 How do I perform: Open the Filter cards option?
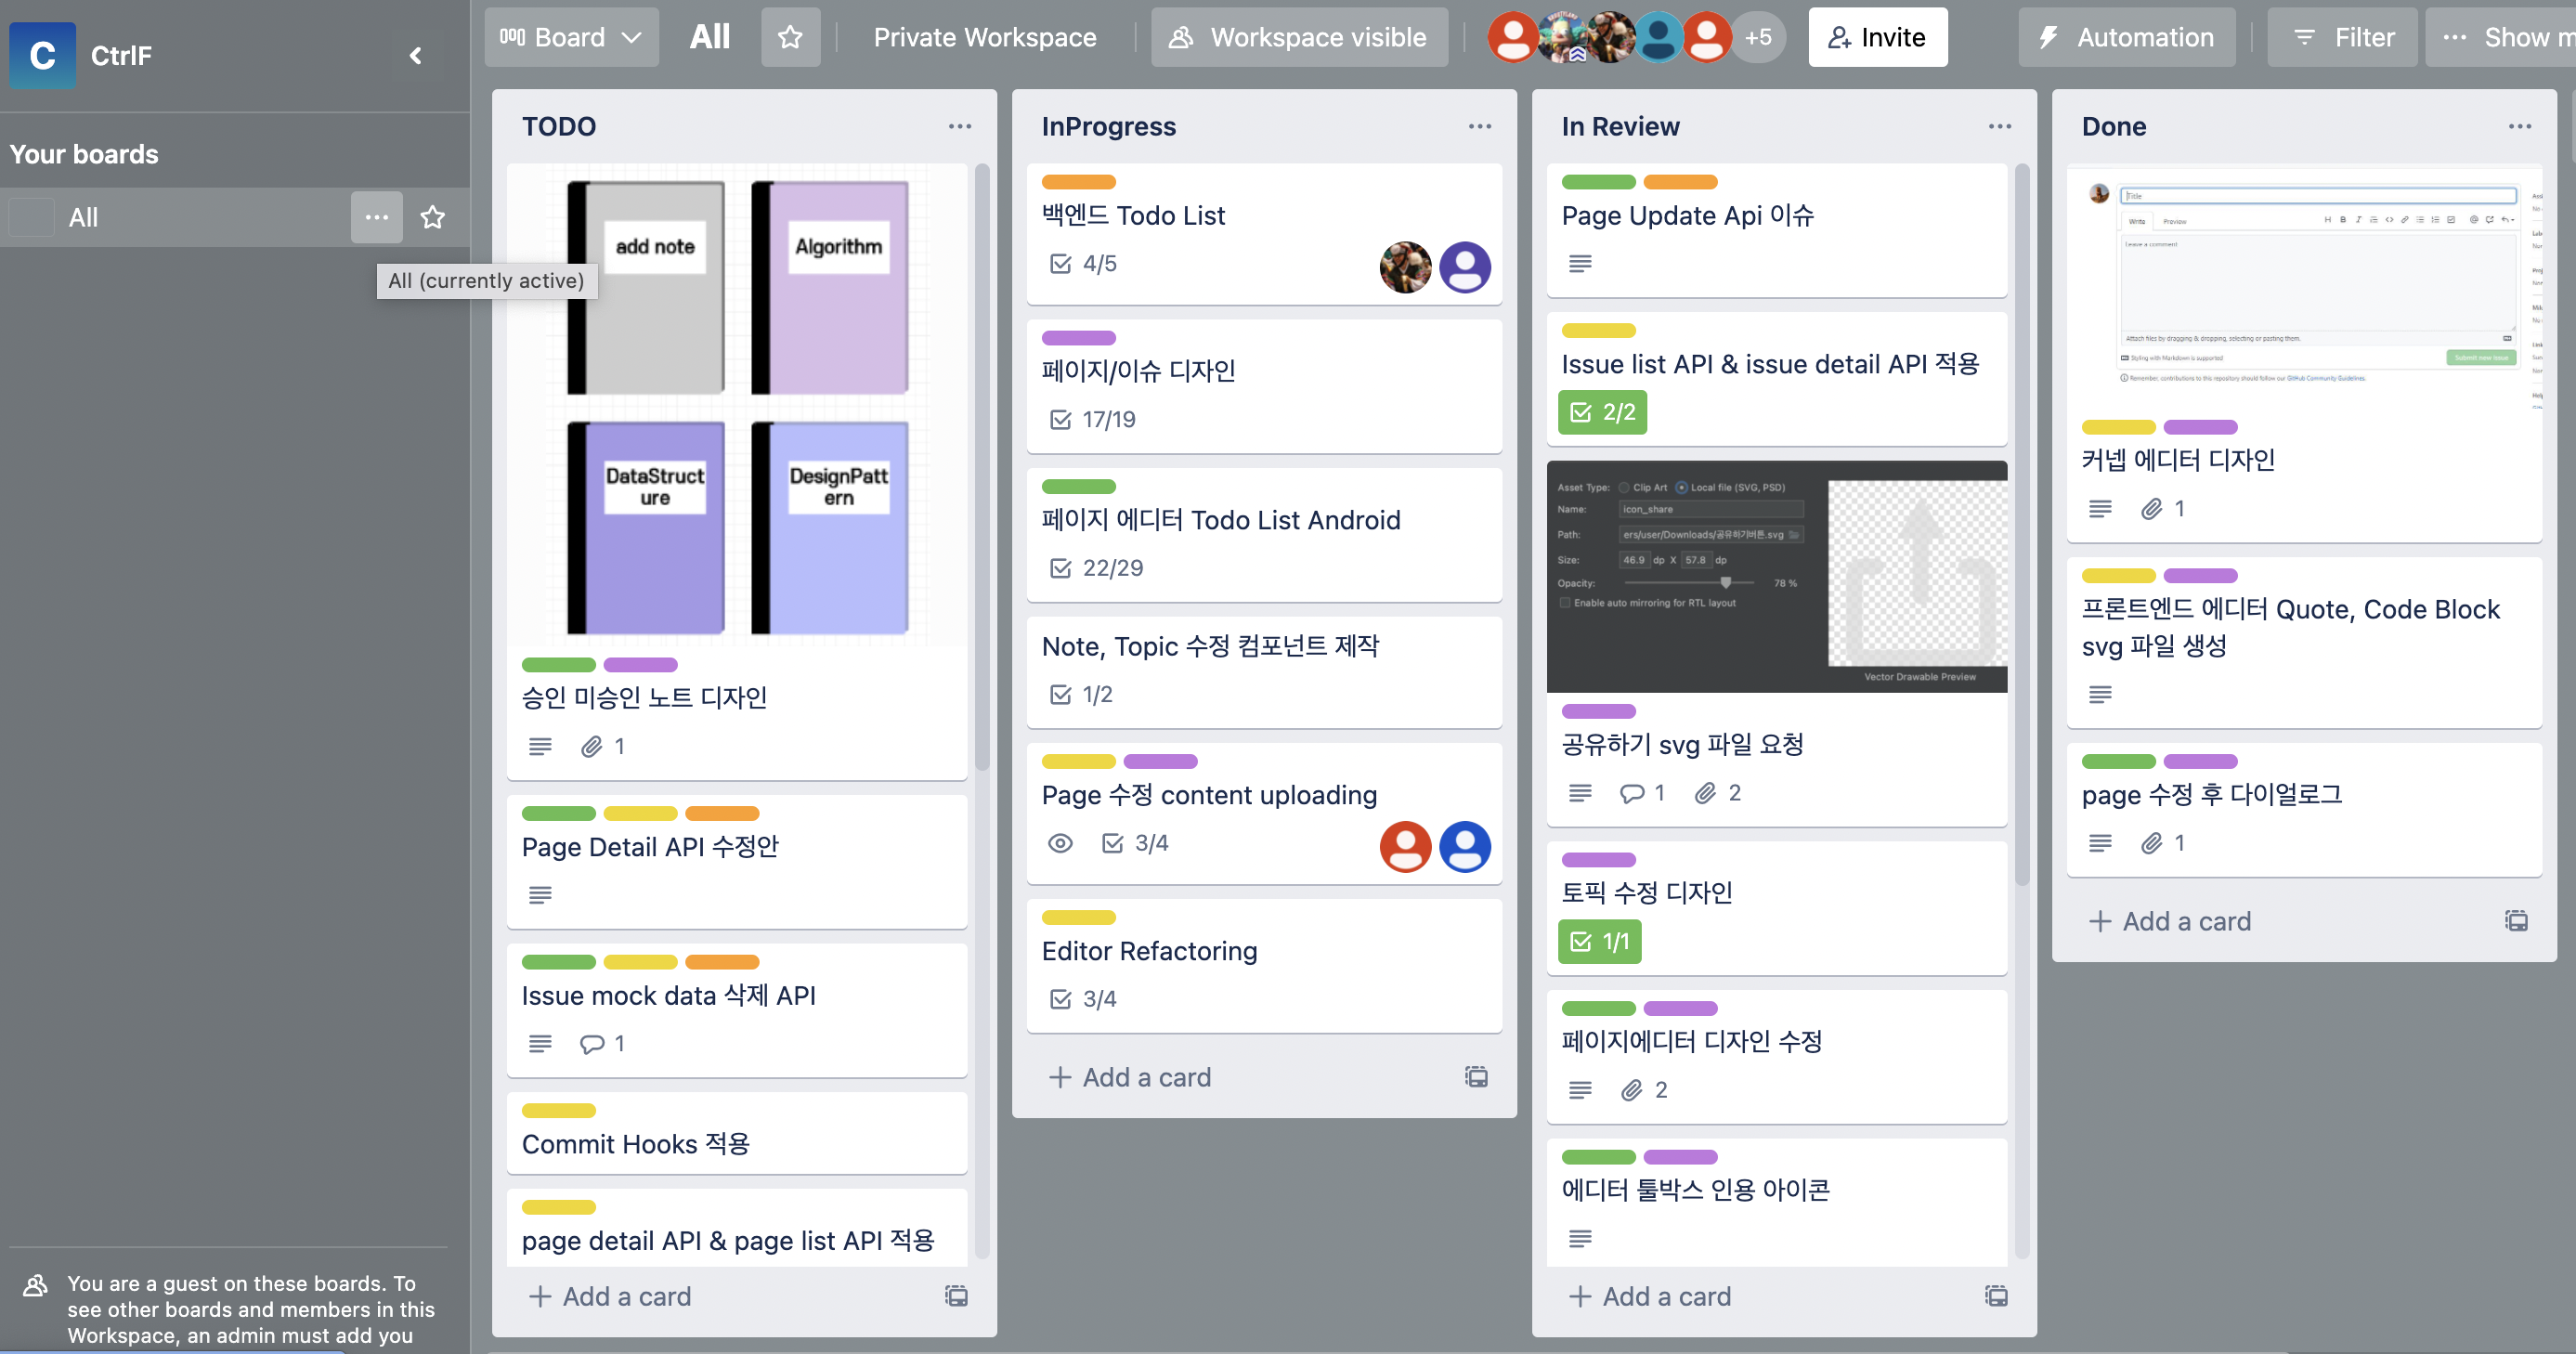click(x=2342, y=37)
